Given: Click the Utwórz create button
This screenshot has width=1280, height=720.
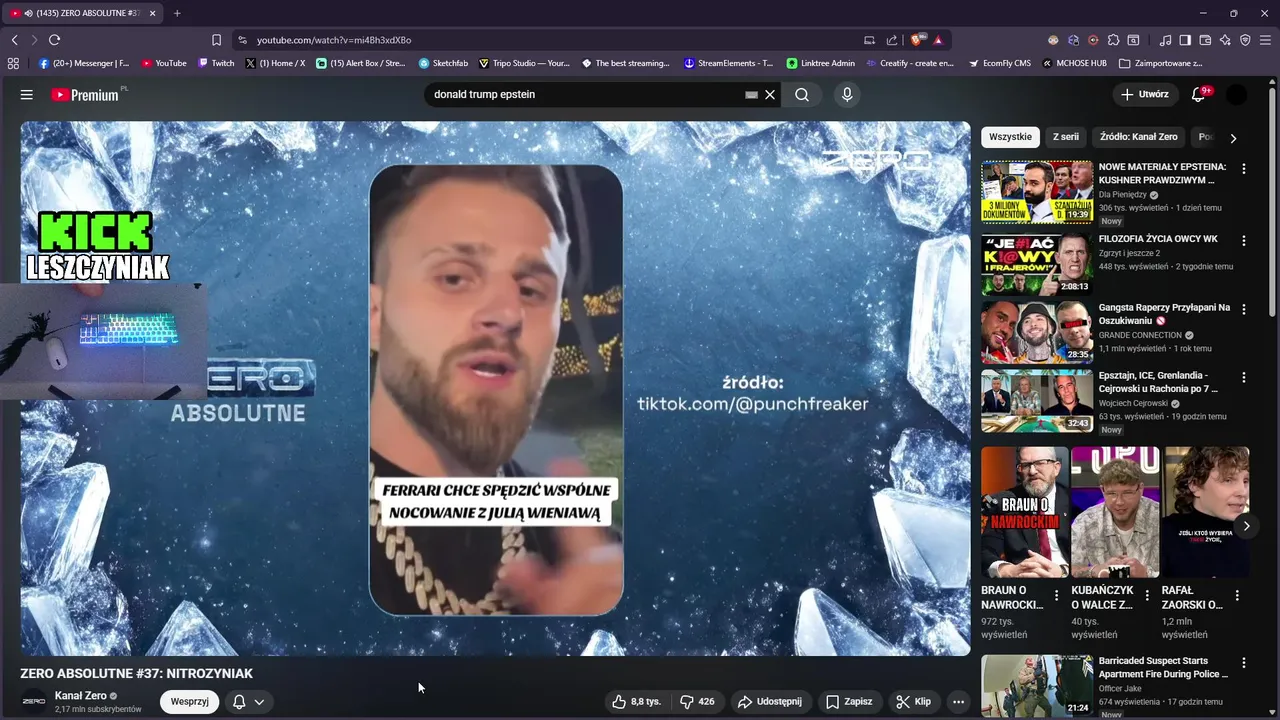Looking at the screenshot, I should click(1145, 94).
